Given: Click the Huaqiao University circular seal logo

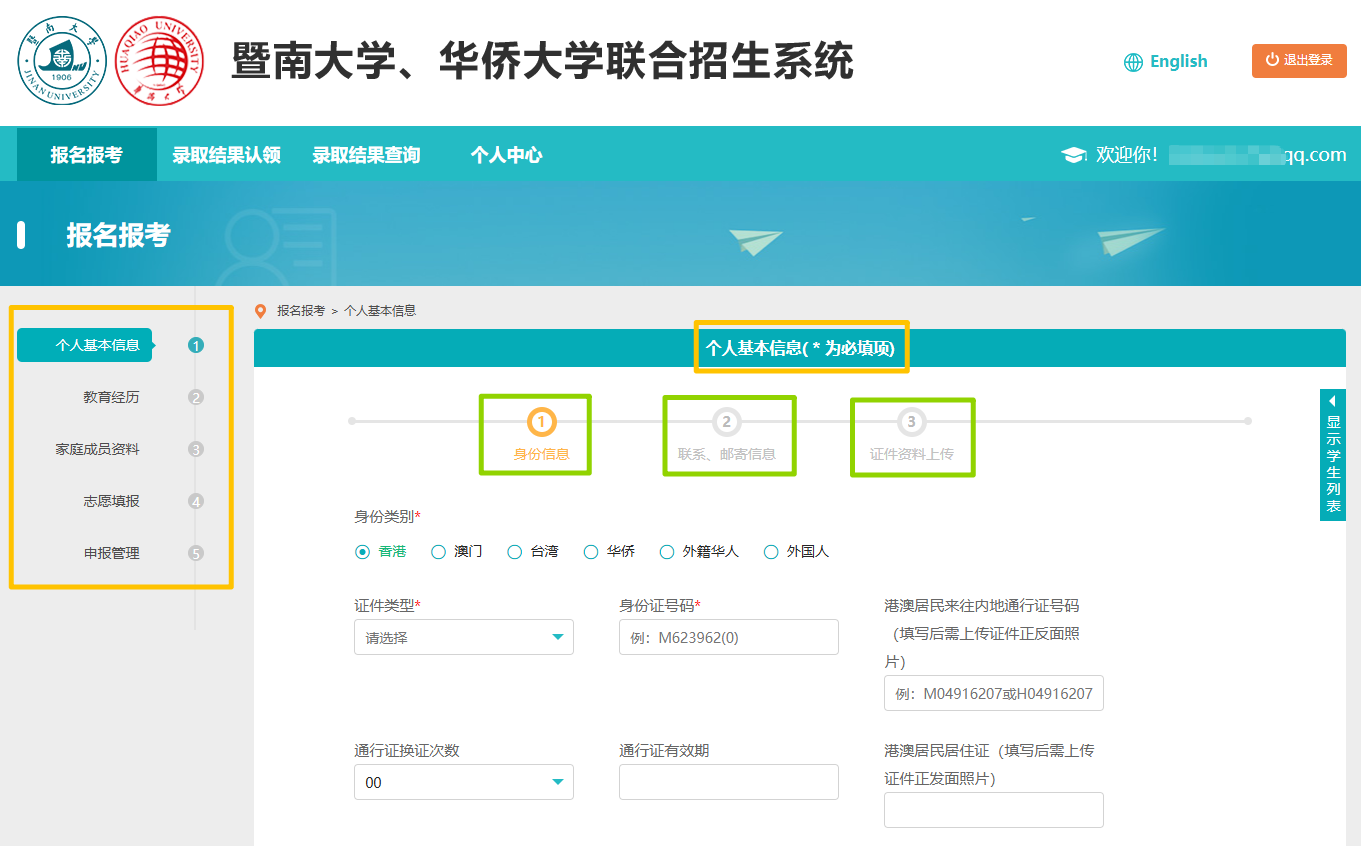Looking at the screenshot, I should click(x=160, y=60).
